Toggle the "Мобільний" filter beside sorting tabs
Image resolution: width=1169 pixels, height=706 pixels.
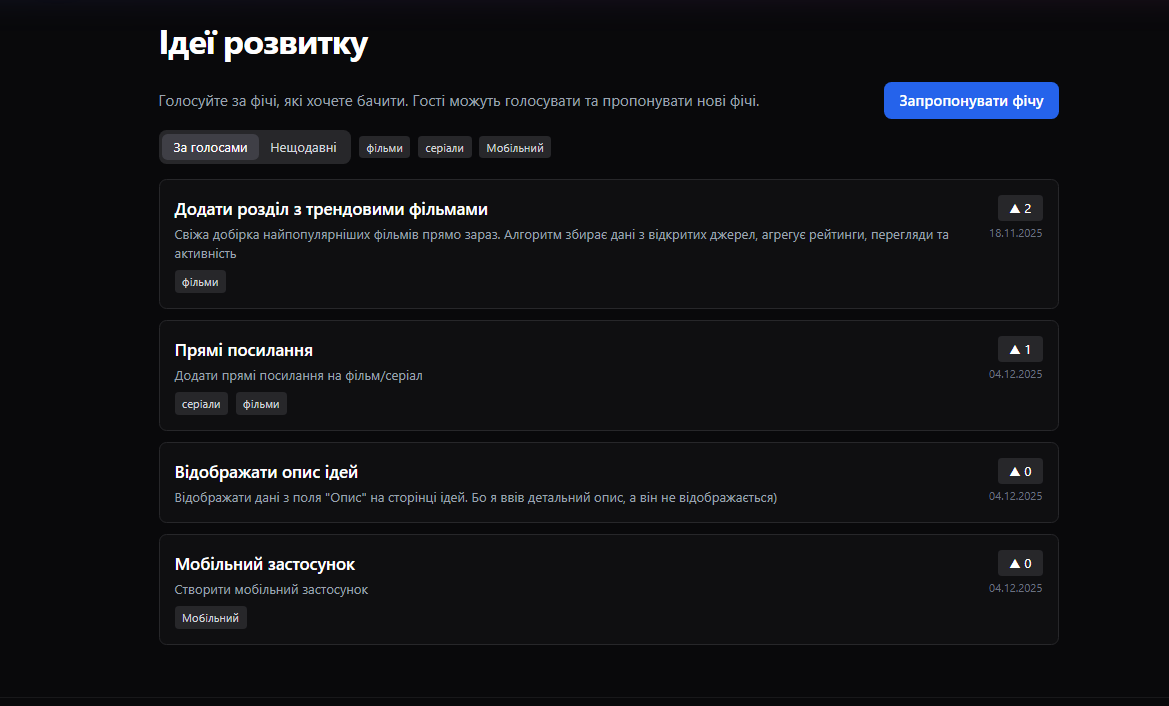(x=514, y=148)
